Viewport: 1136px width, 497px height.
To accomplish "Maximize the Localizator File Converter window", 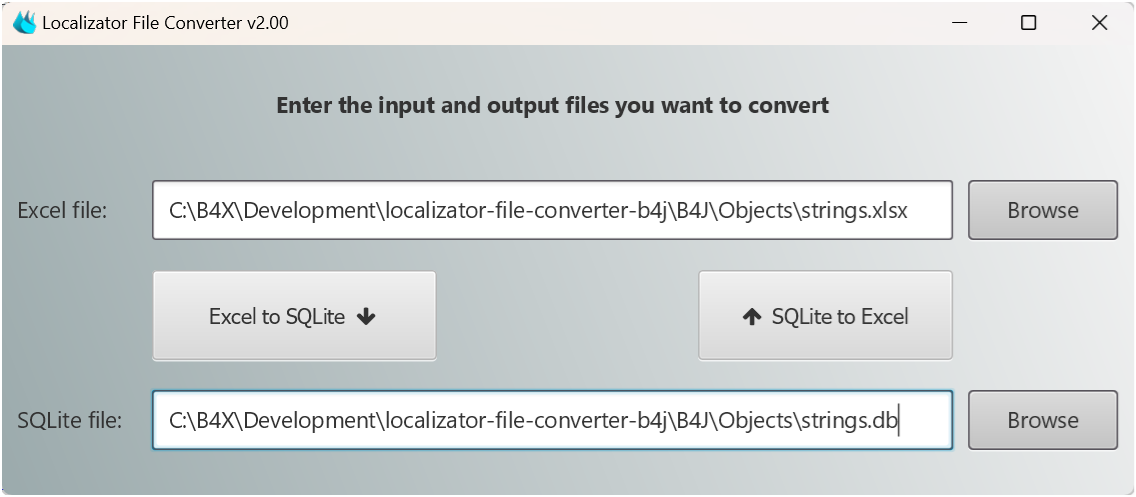I will tap(1028, 23).
